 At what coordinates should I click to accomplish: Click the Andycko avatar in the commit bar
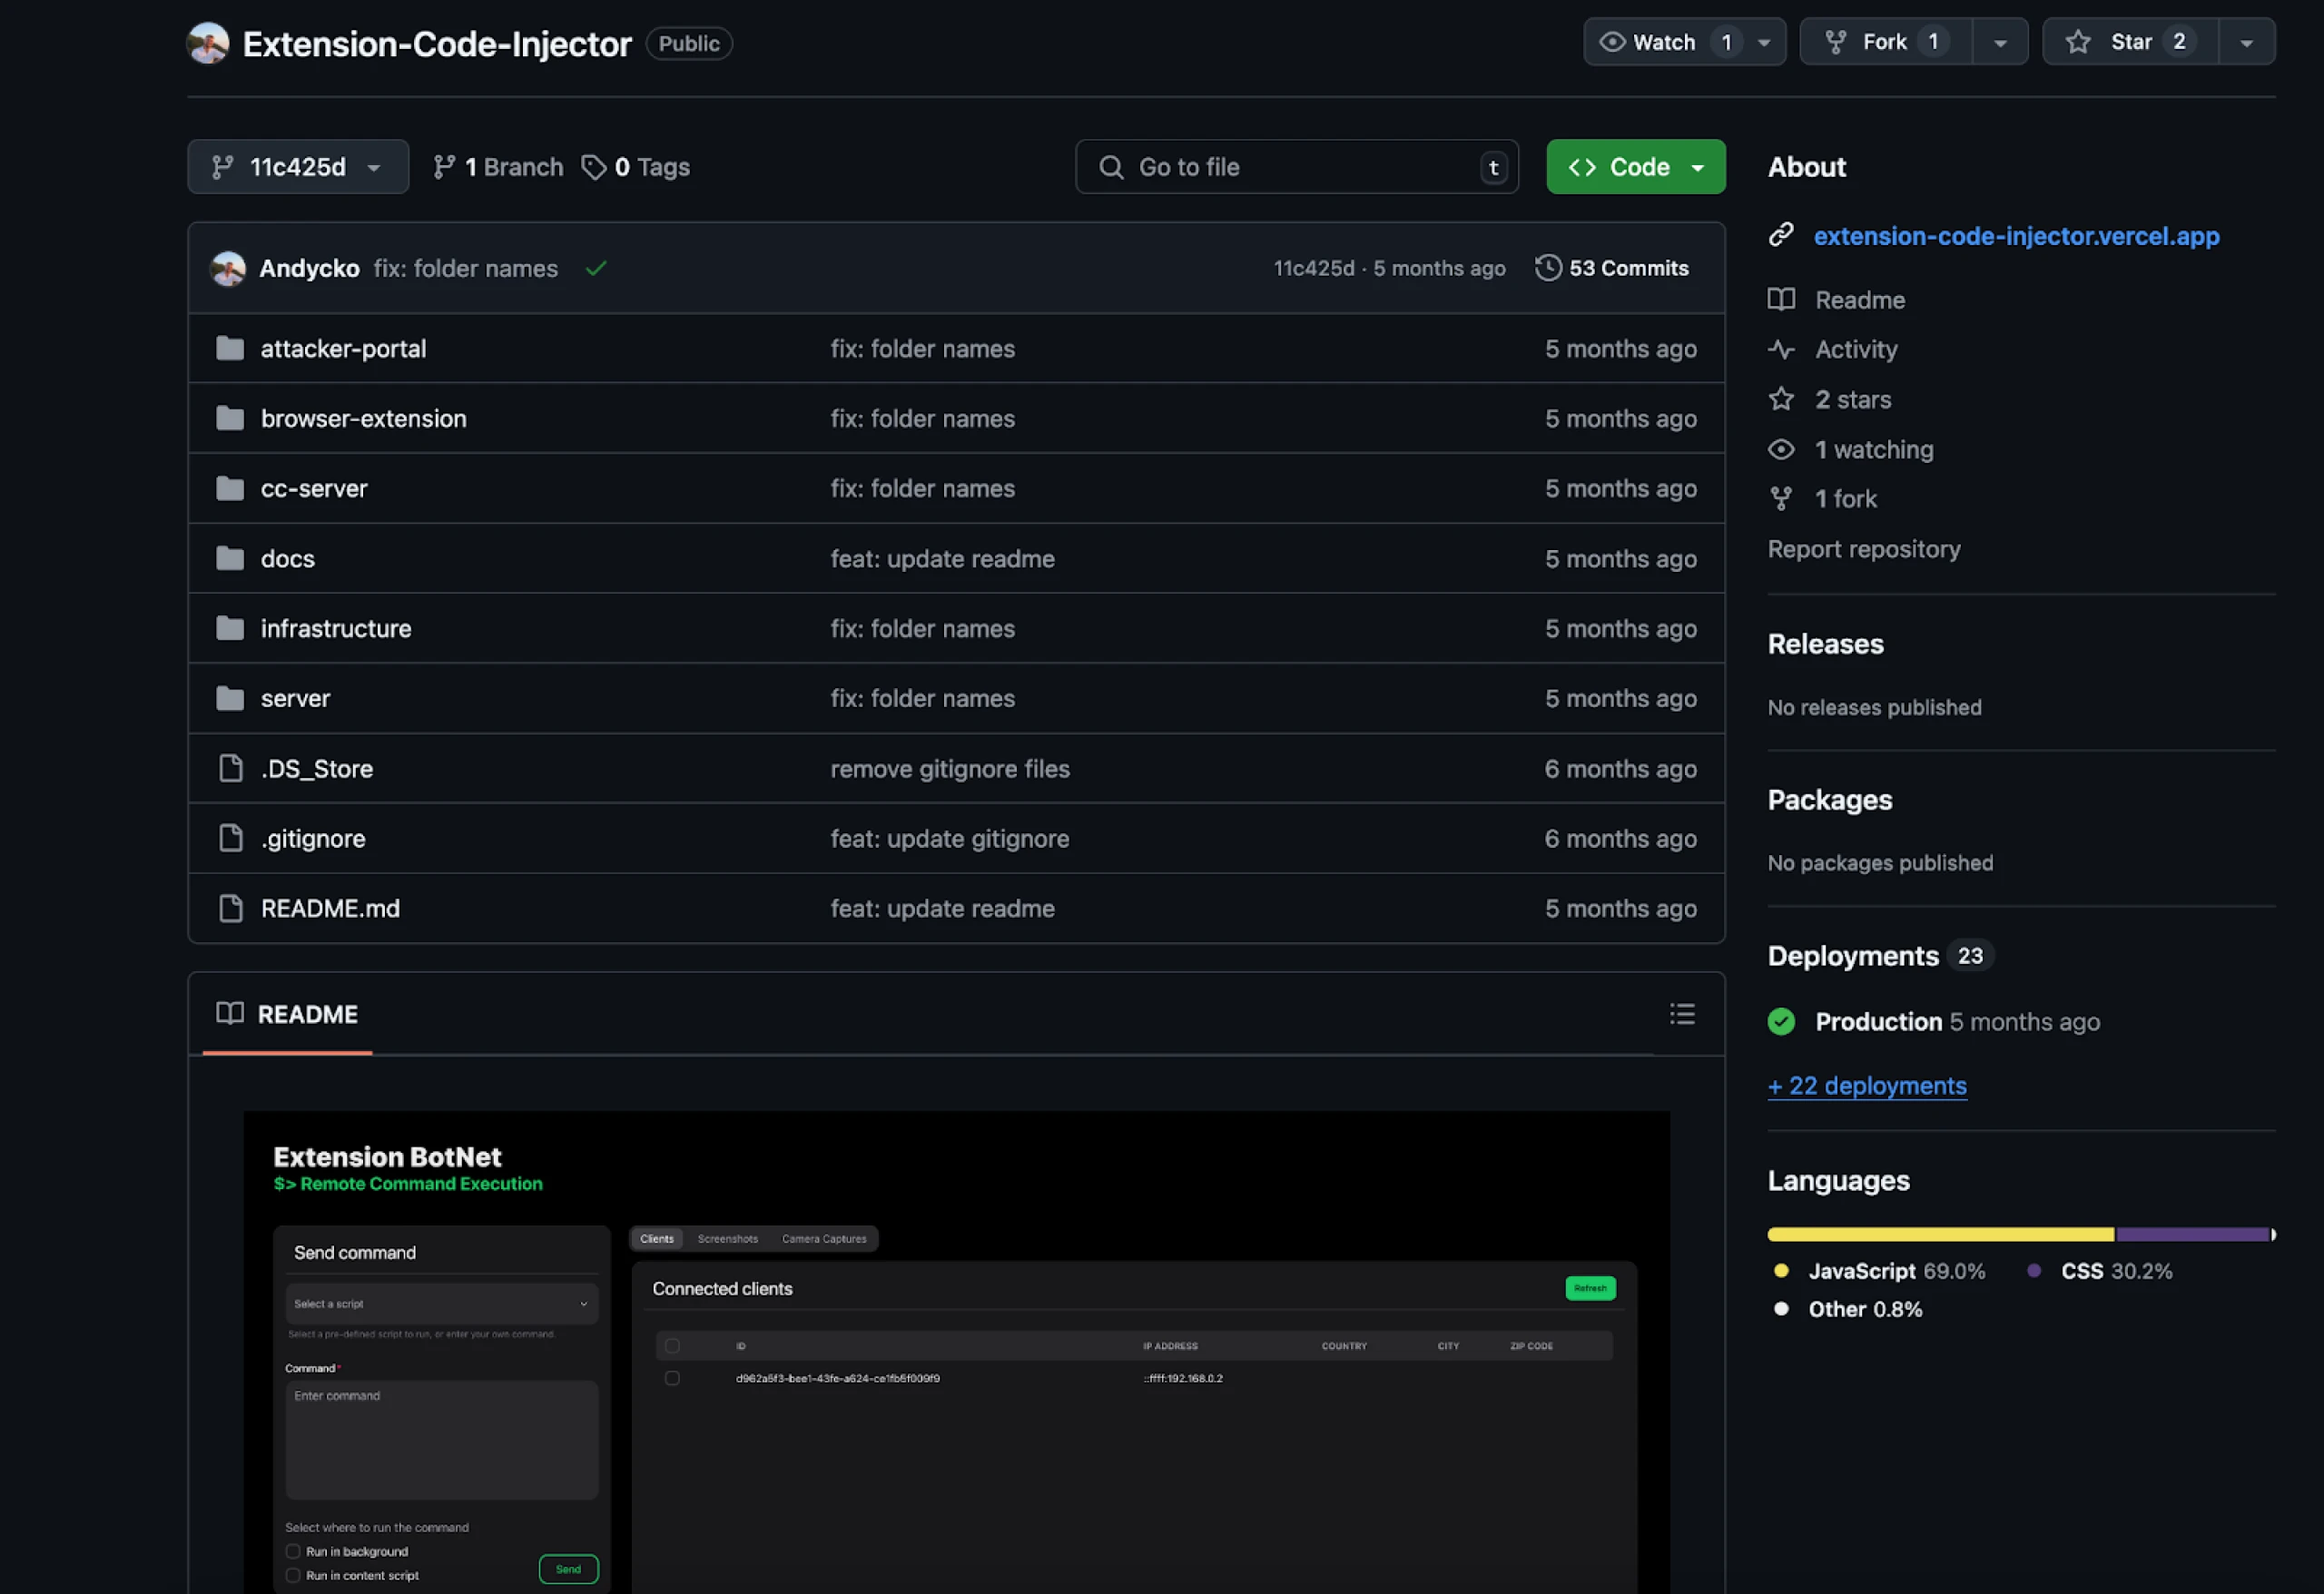point(228,268)
